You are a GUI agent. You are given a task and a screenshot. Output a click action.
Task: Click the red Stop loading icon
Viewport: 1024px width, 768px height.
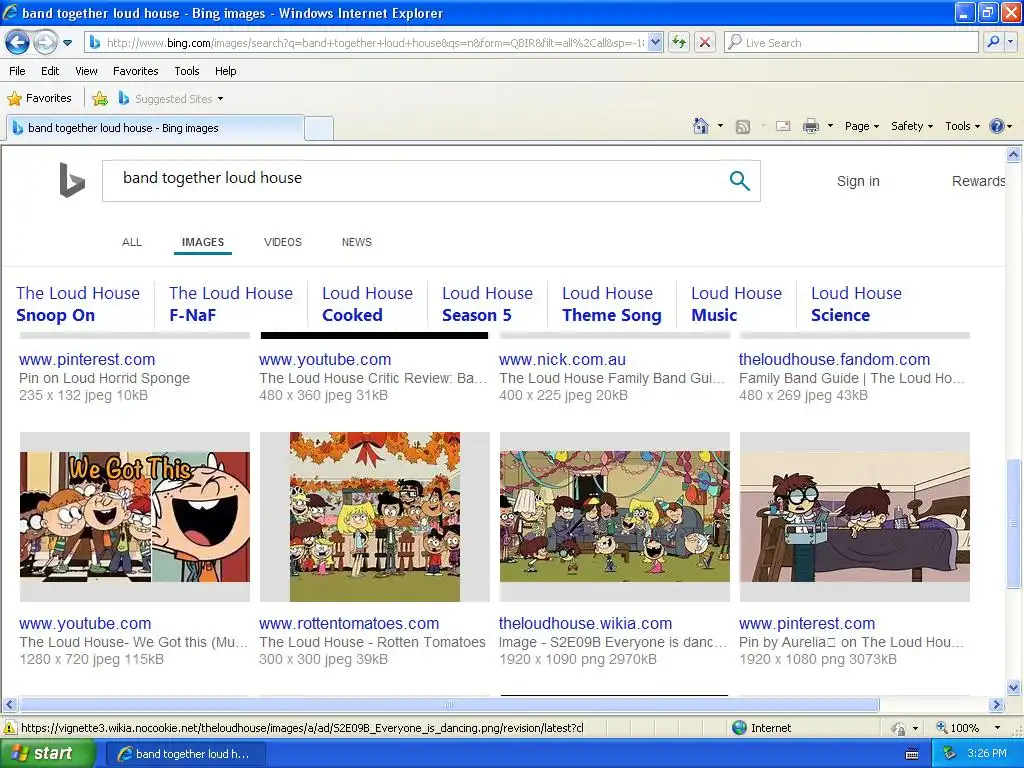705,42
